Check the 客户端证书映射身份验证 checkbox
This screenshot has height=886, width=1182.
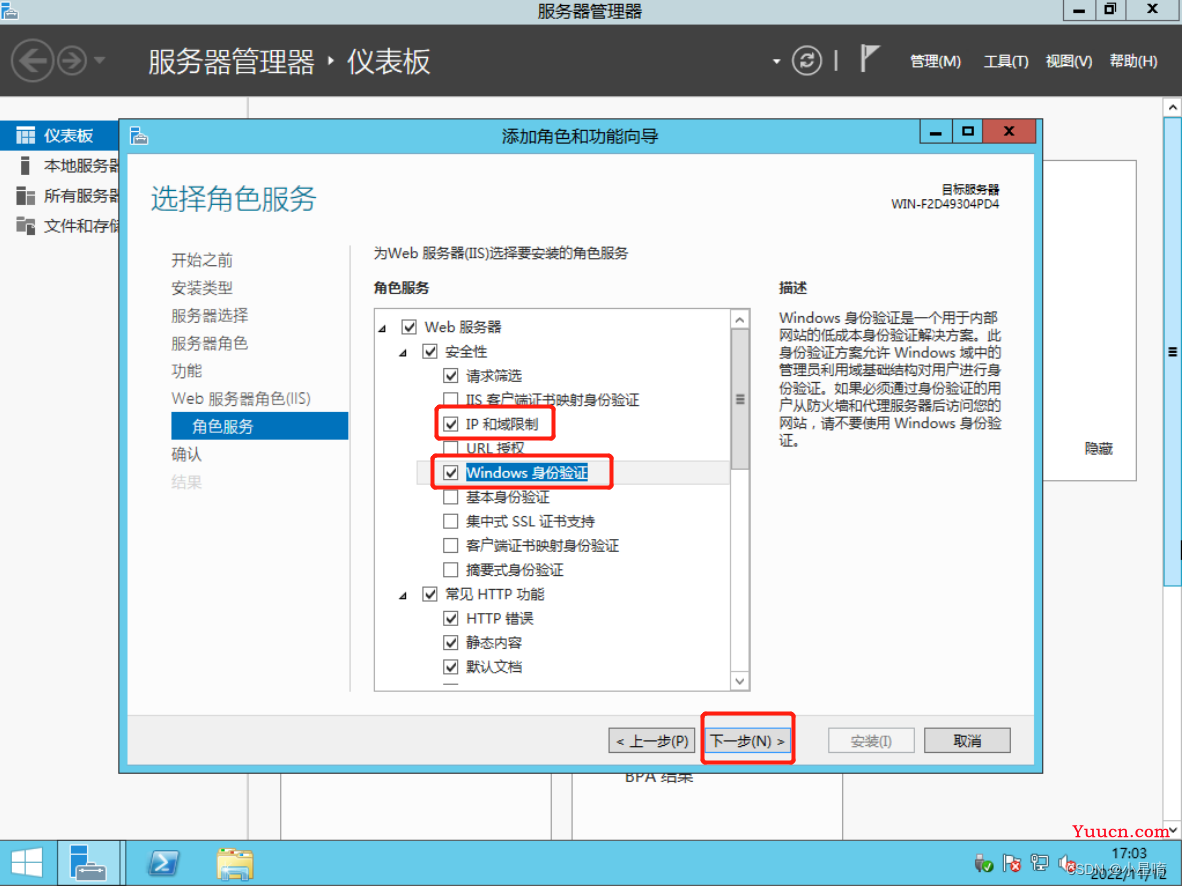pyautogui.click(x=451, y=545)
